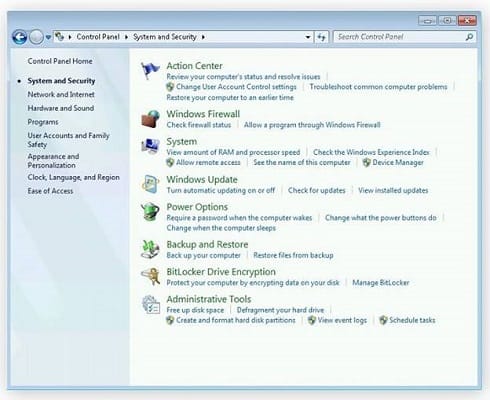Open the System heading link

click(182, 141)
